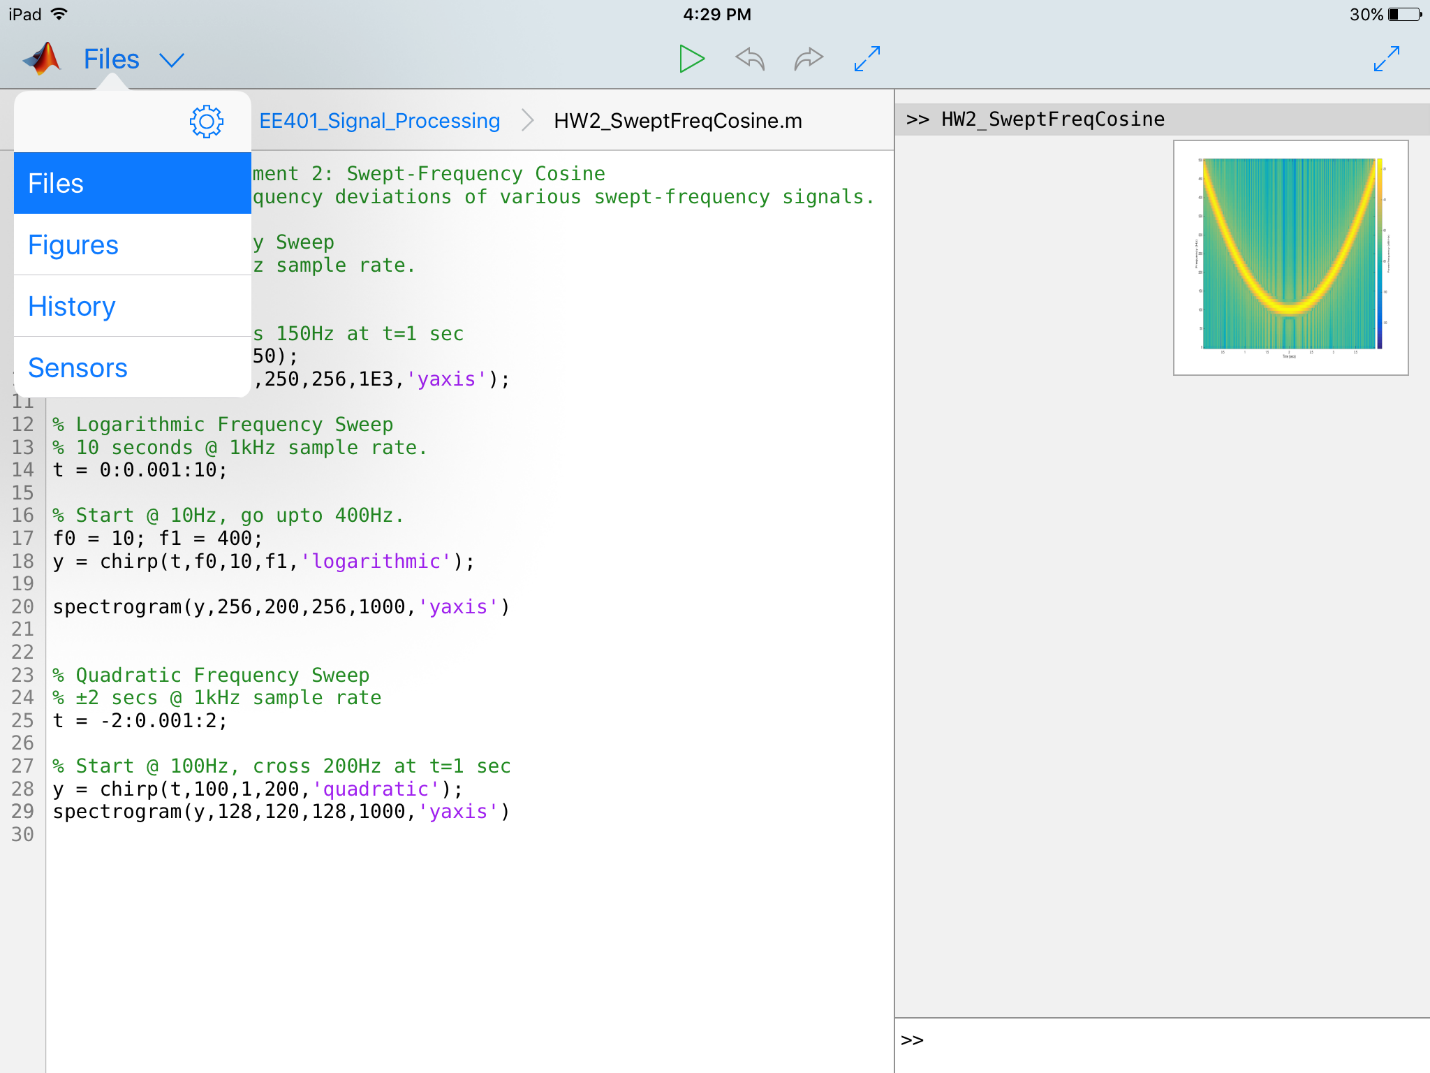The width and height of the screenshot is (1430, 1073).
Task: Select Files in the popup menu
Action: pos(132,183)
